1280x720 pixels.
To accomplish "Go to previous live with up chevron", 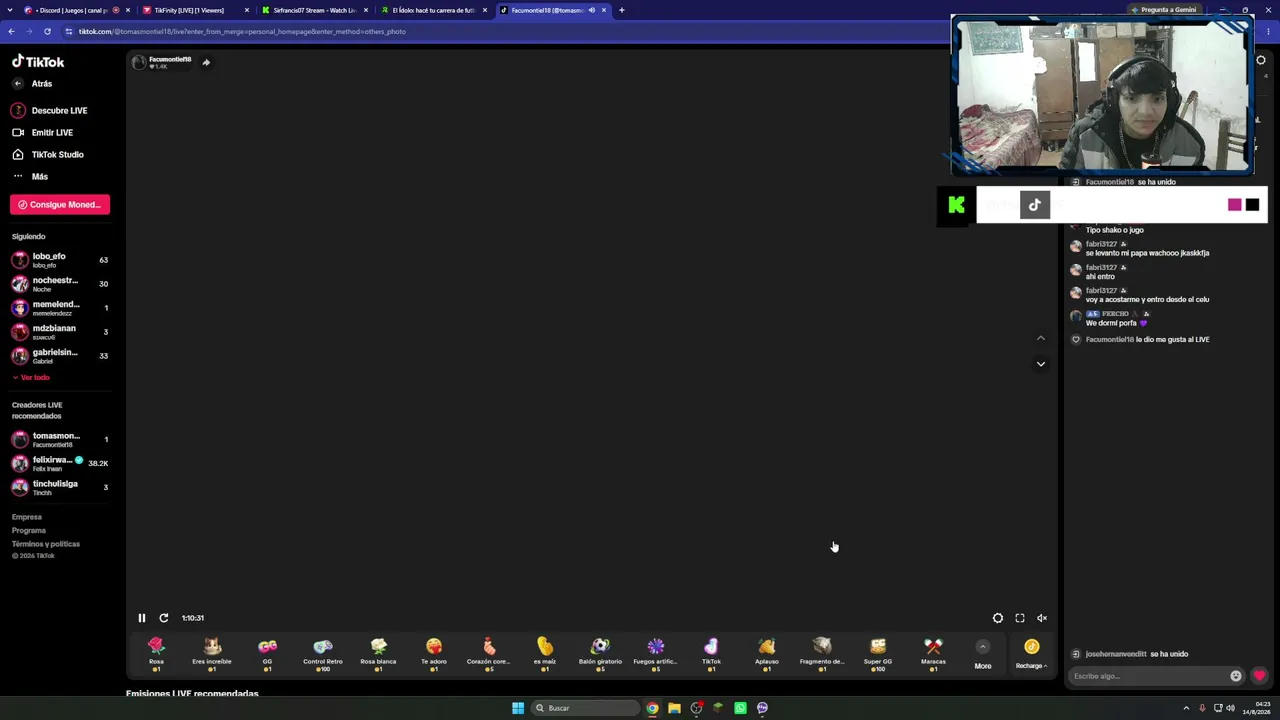I will point(1041,339).
